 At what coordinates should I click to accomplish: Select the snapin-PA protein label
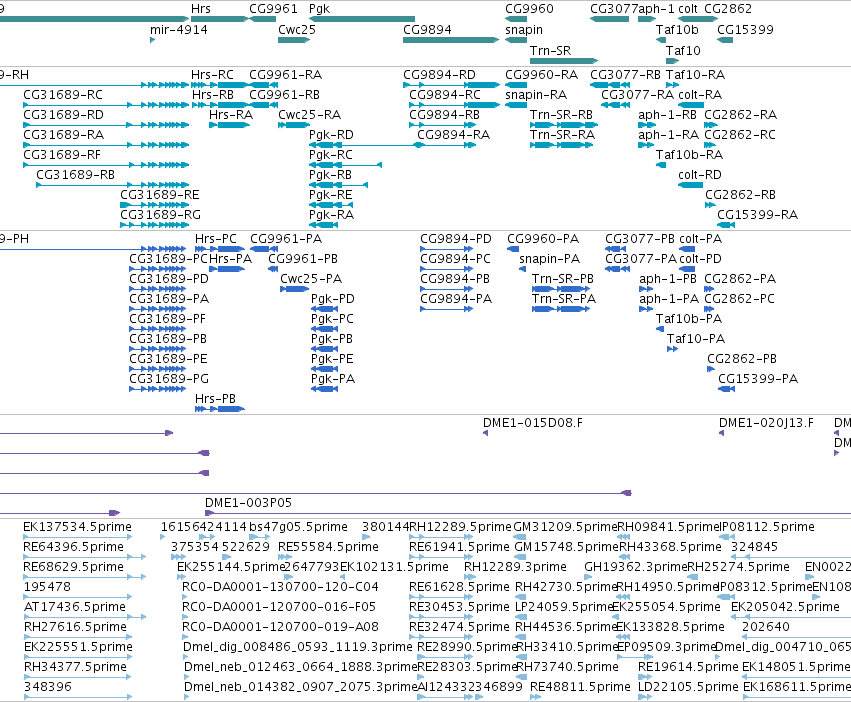click(x=549, y=258)
